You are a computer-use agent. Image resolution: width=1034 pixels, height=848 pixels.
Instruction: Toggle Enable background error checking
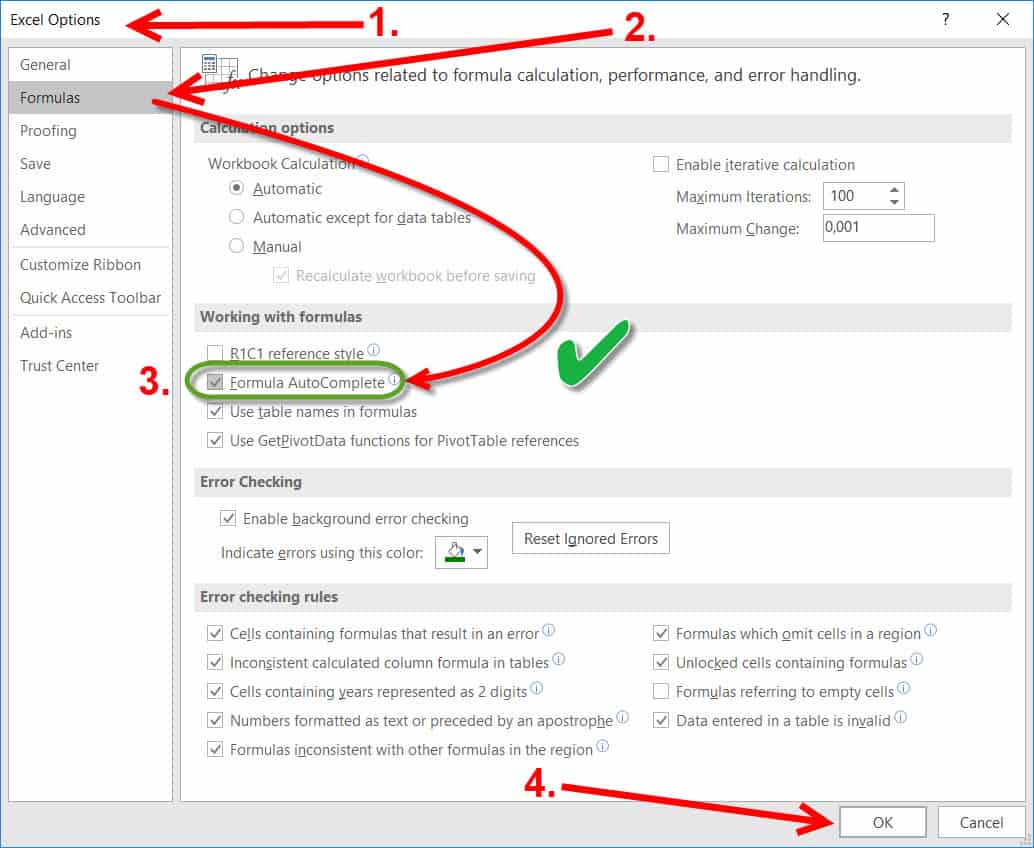[228, 518]
